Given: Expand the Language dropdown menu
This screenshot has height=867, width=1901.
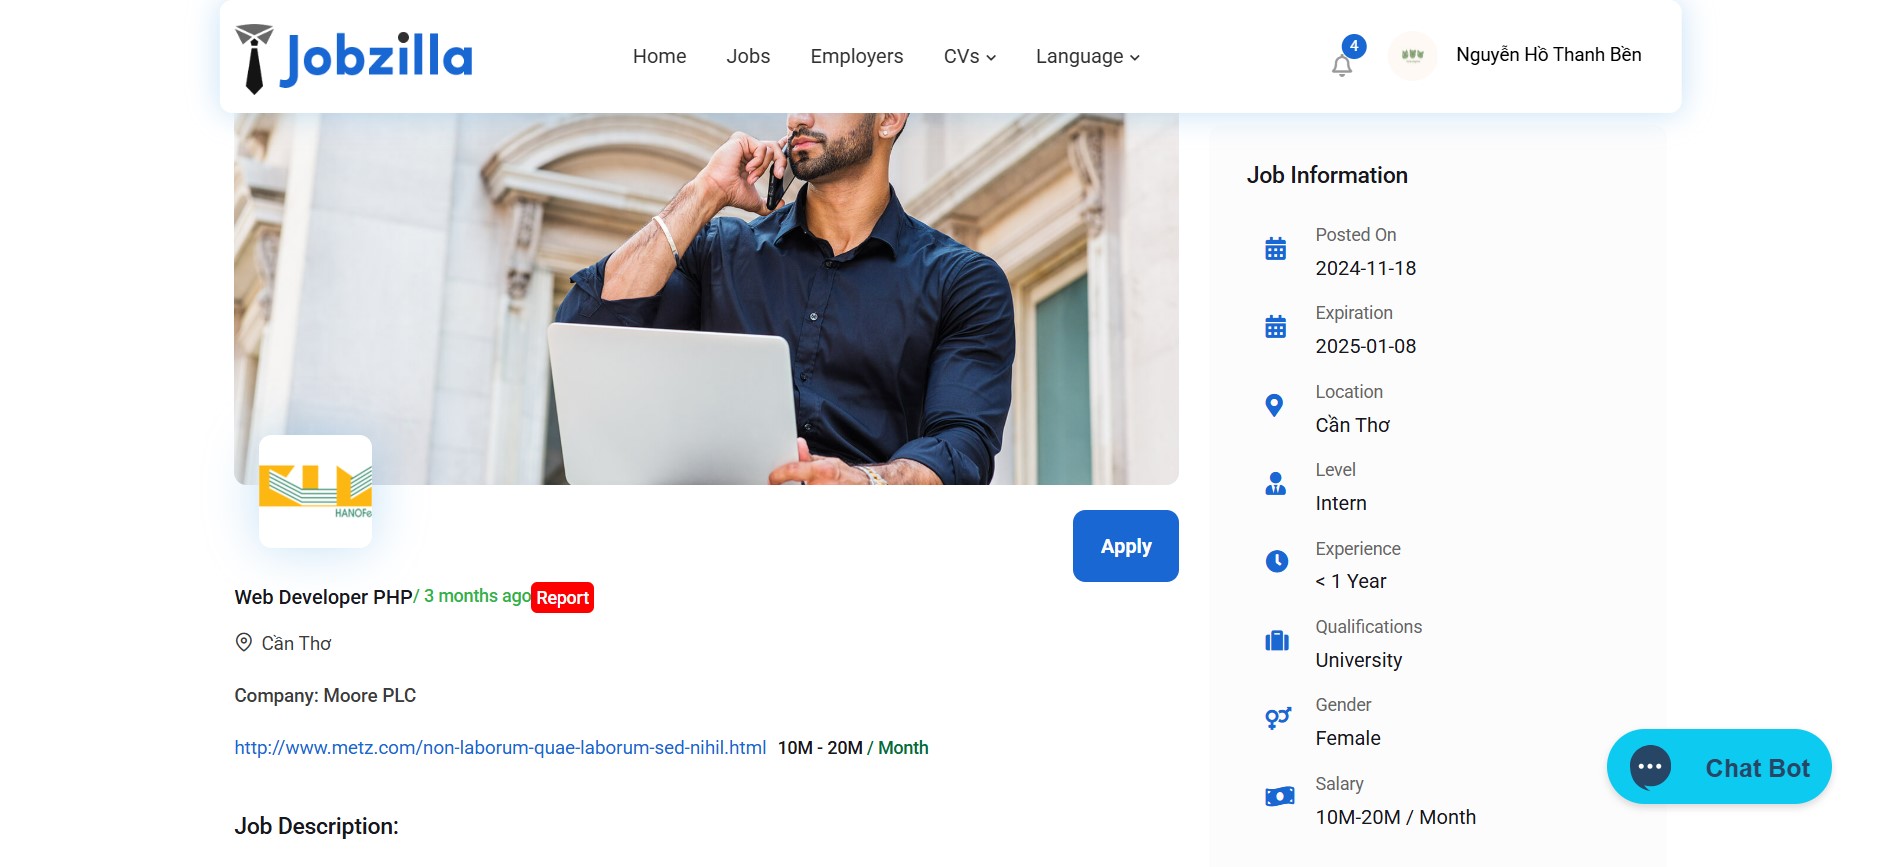Looking at the screenshot, I should (x=1088, y=57).
